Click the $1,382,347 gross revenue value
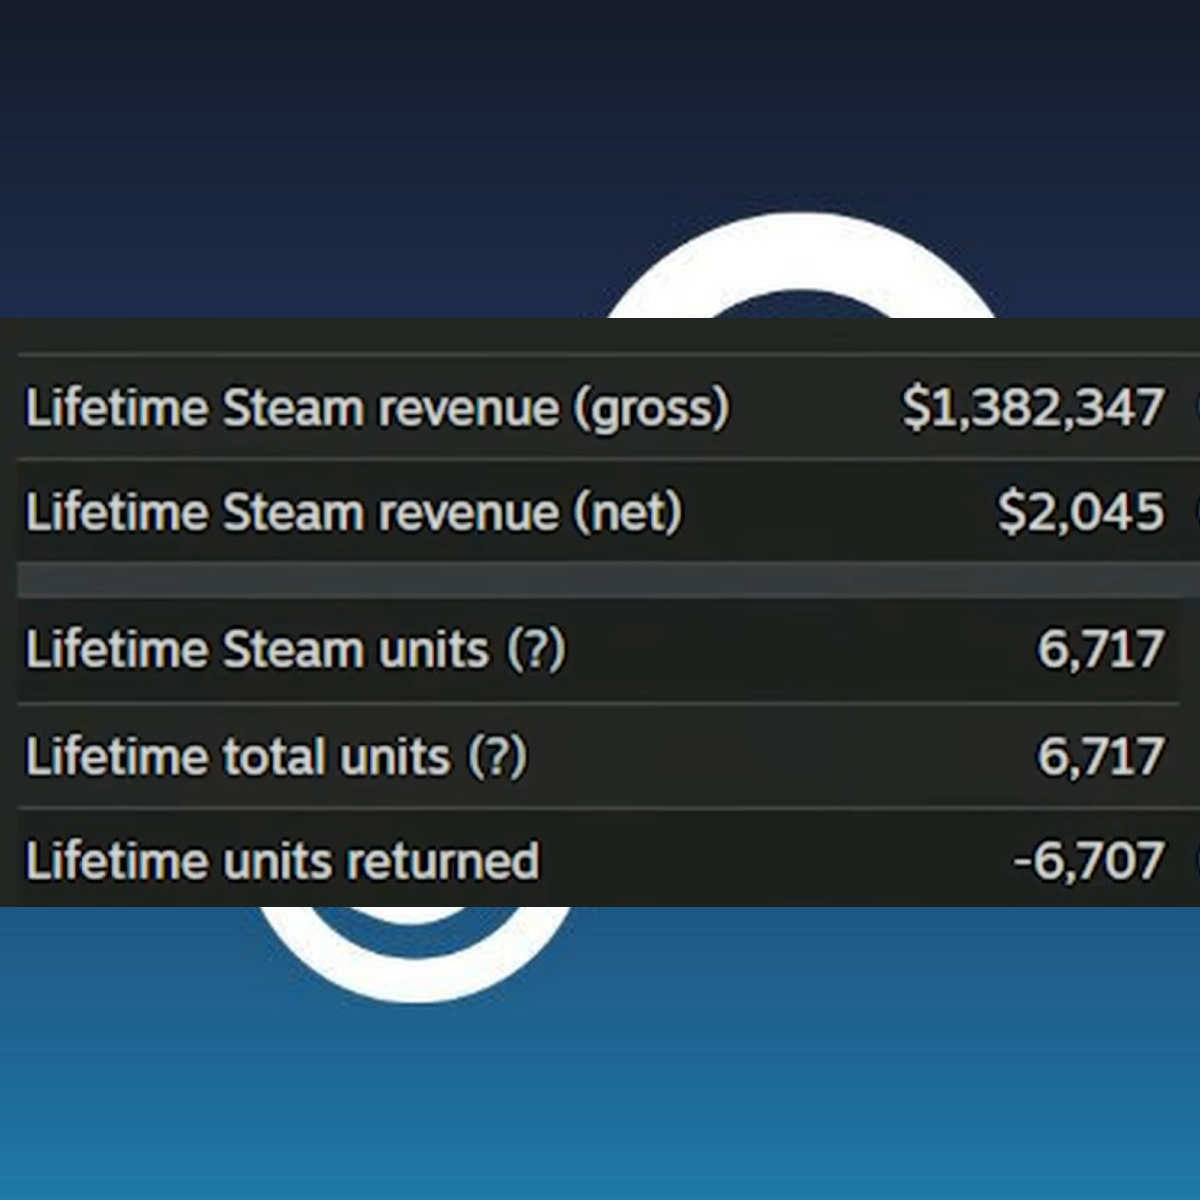 coord(1033,408)
